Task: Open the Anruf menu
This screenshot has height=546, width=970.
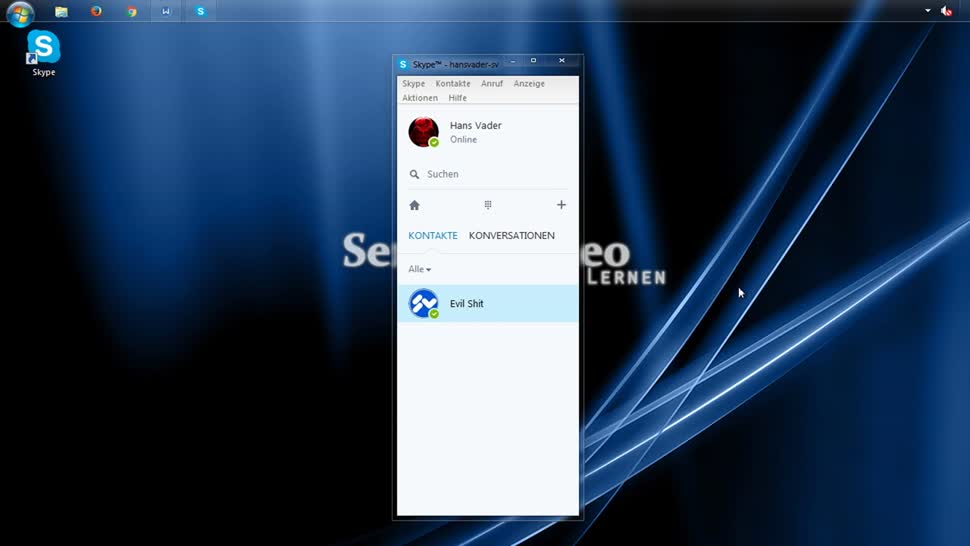Action: (x=492, y=83)
